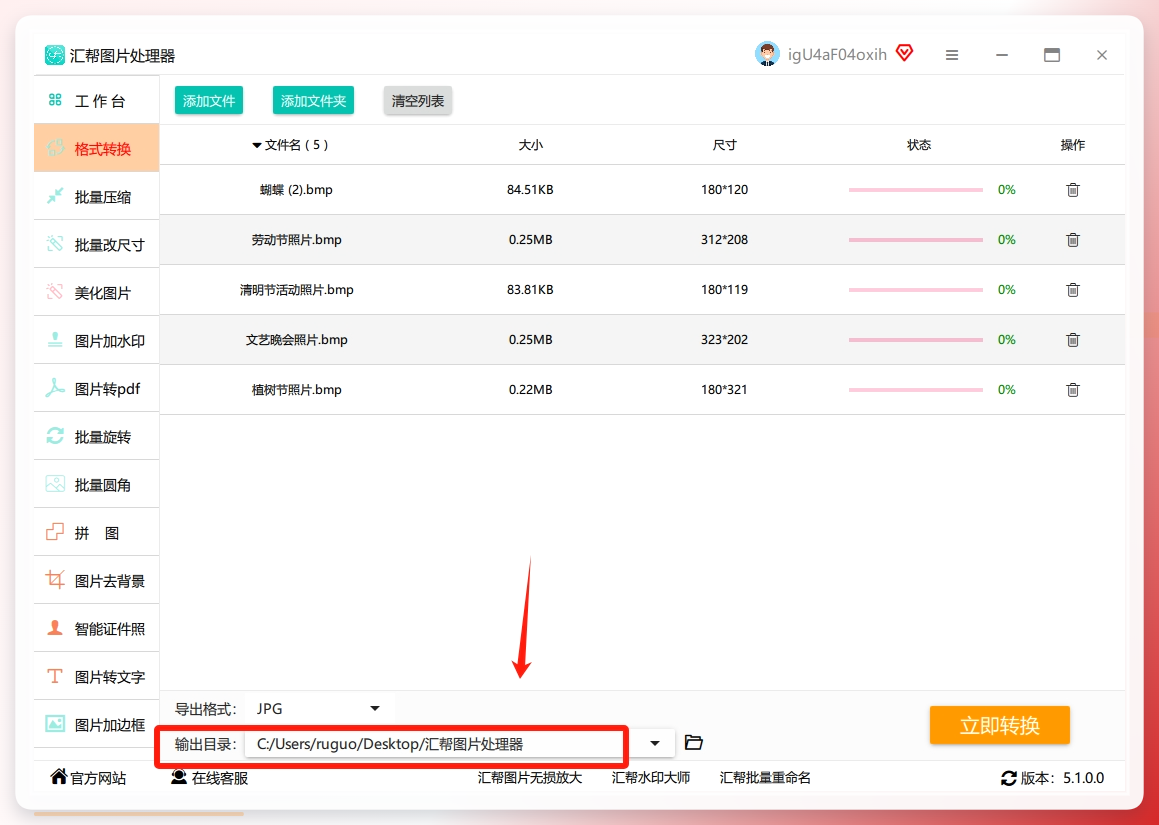Delete 文艺晚会照片.bmp with trash icon
Viewport: 1159px width, 825px height.
(1073, 339)
